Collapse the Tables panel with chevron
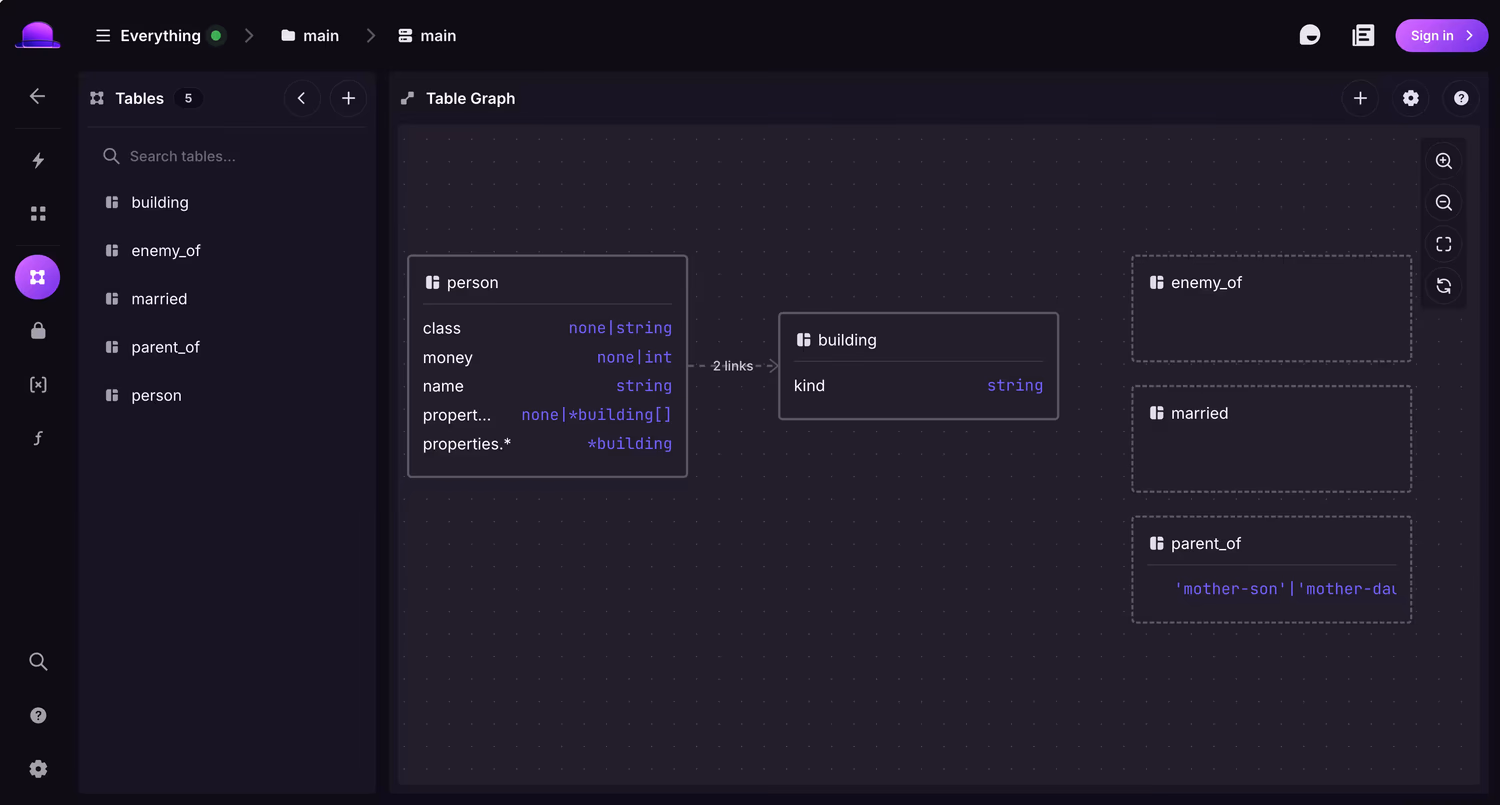Screen dimensions: 1500x805 (x=302, y=98)
